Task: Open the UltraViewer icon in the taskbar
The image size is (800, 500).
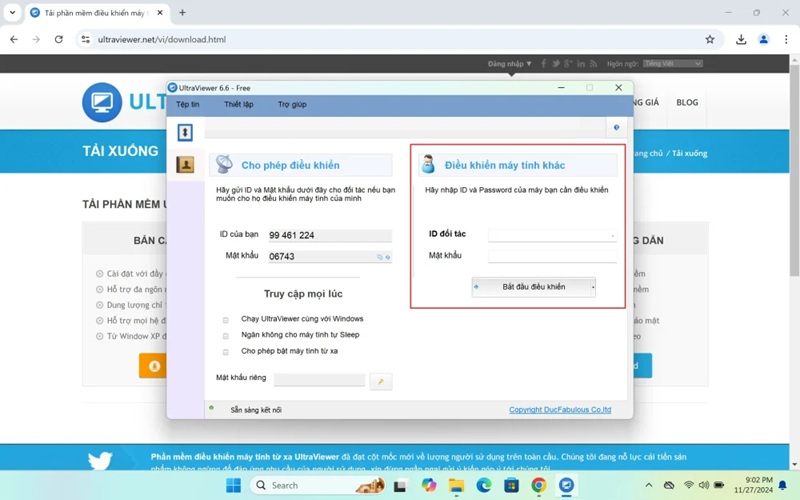Action: [x=567, y=485]
